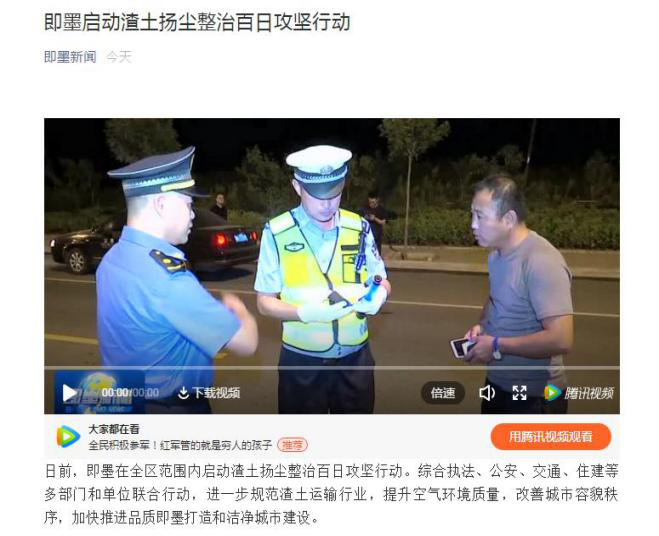The width and height of the screenshot is (659, 536).
Task: Seek using the video progress bar
Action: pos(332,368)
